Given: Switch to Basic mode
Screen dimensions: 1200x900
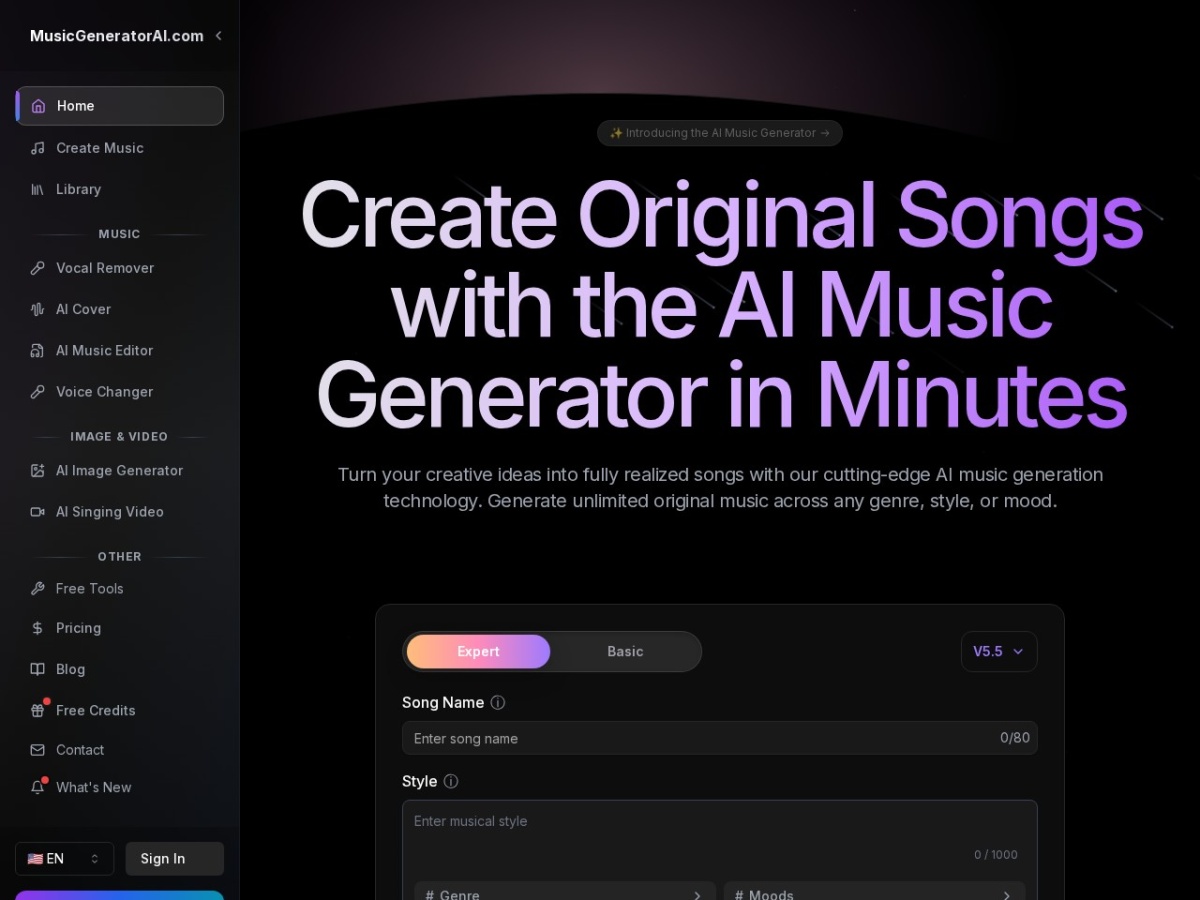Looking at the screenshot, I should click(625, 652).
